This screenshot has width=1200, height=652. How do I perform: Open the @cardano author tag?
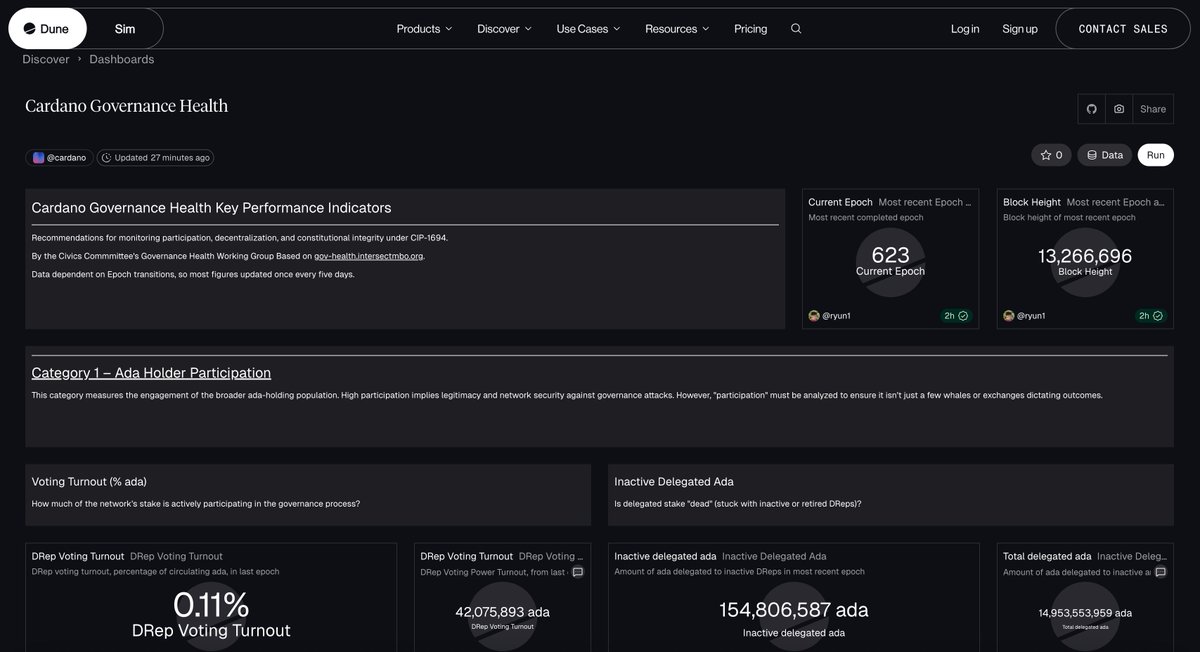(59, 158)
